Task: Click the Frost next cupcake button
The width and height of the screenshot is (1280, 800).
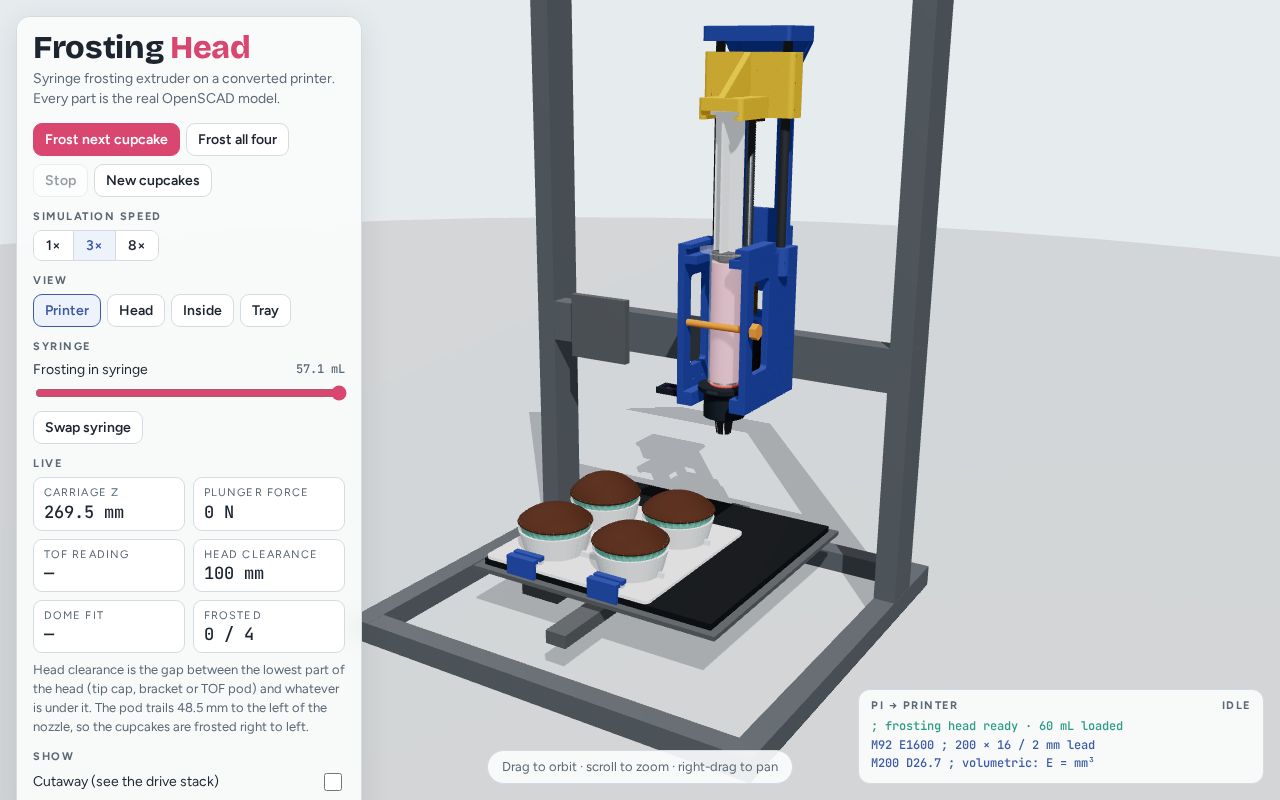Action: (x=106, y=139)
